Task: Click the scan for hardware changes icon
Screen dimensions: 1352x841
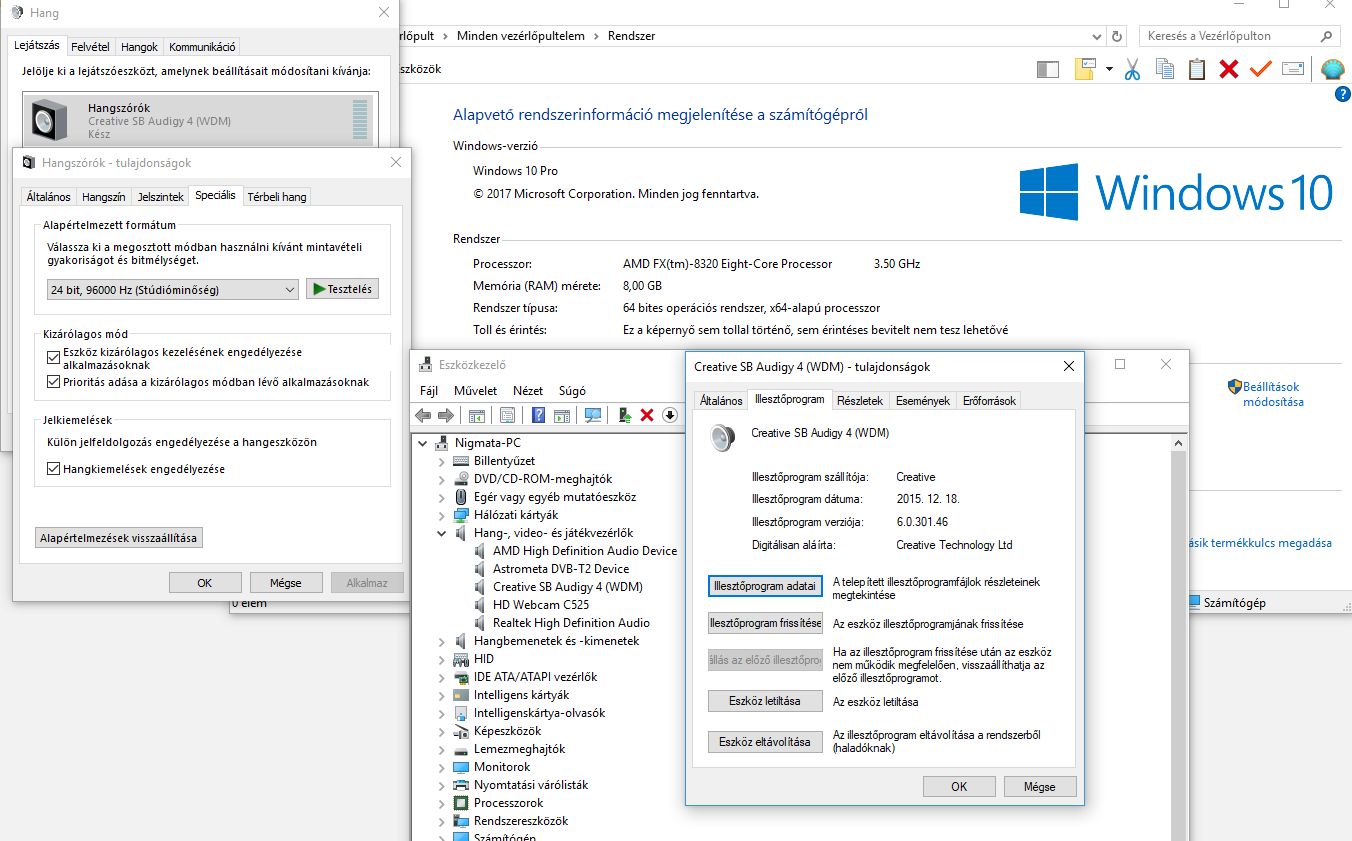Action: pos(593,415)
